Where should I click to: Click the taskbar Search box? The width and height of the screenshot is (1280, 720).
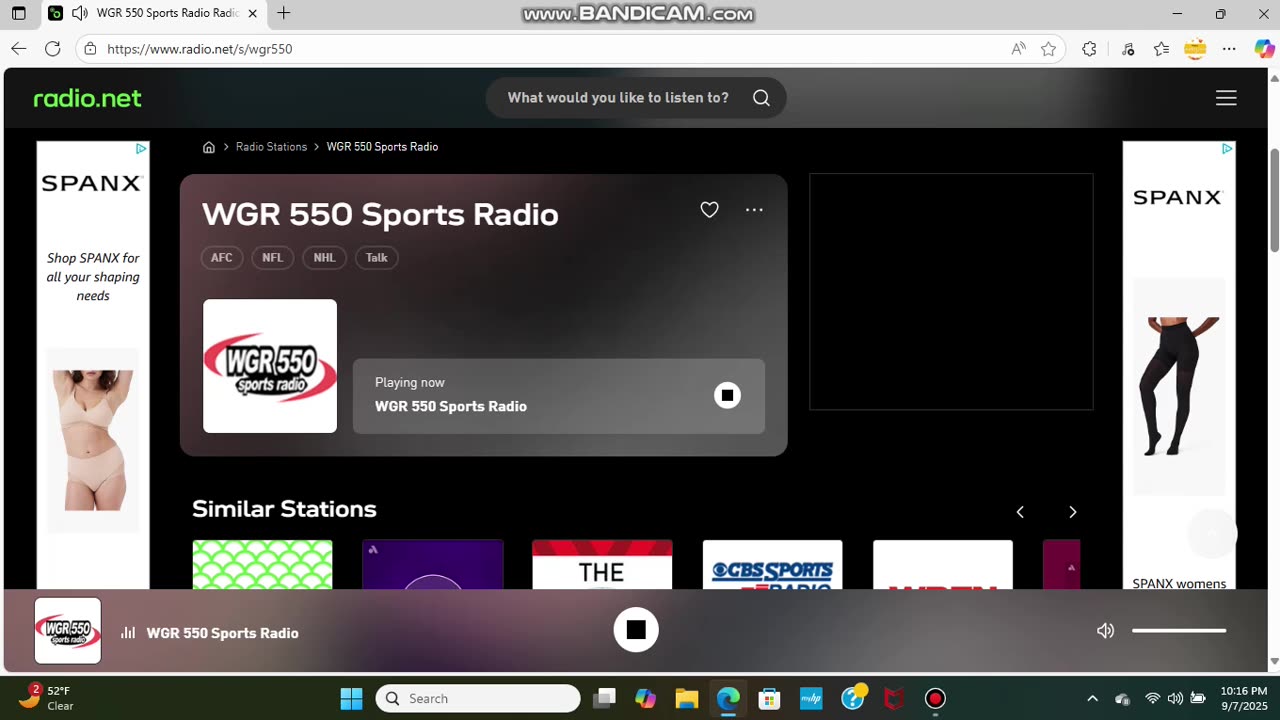(x=478, y=698)
